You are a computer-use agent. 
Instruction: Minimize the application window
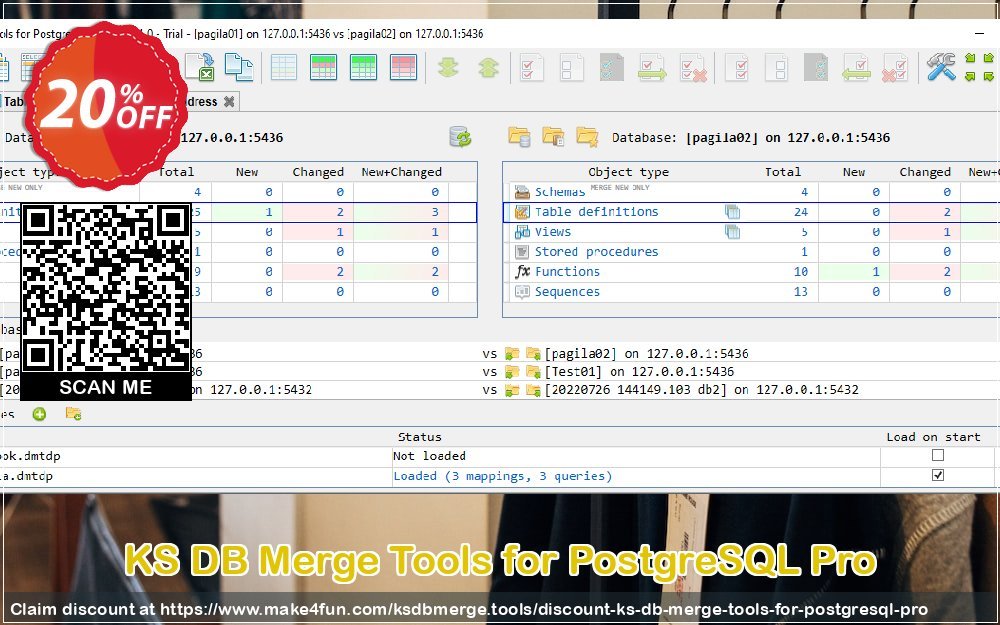pyautogui.click(x=979, y=33)
